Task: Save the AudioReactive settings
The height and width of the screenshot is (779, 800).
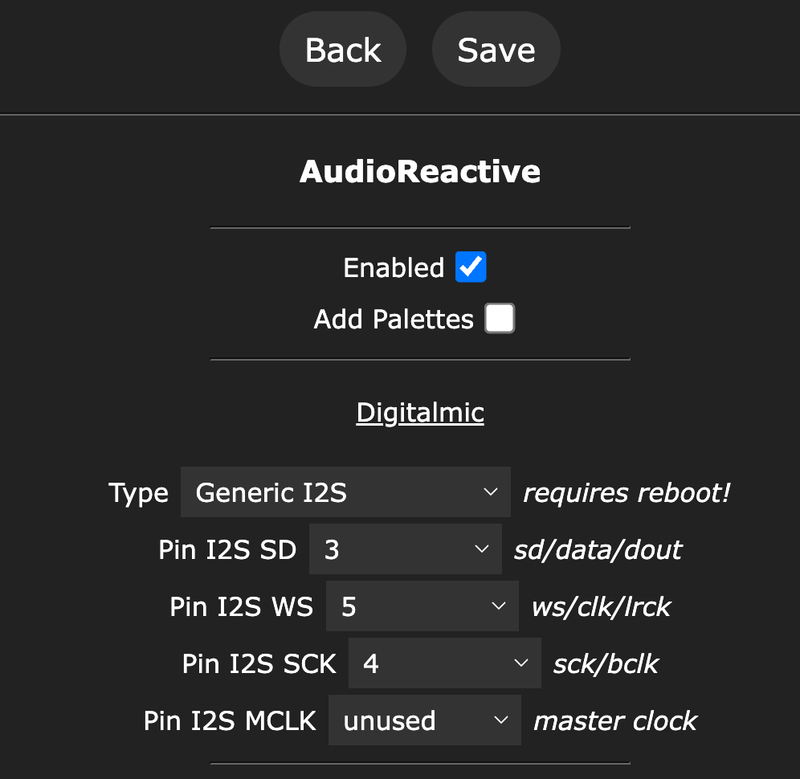Action: tap(496, 50)
